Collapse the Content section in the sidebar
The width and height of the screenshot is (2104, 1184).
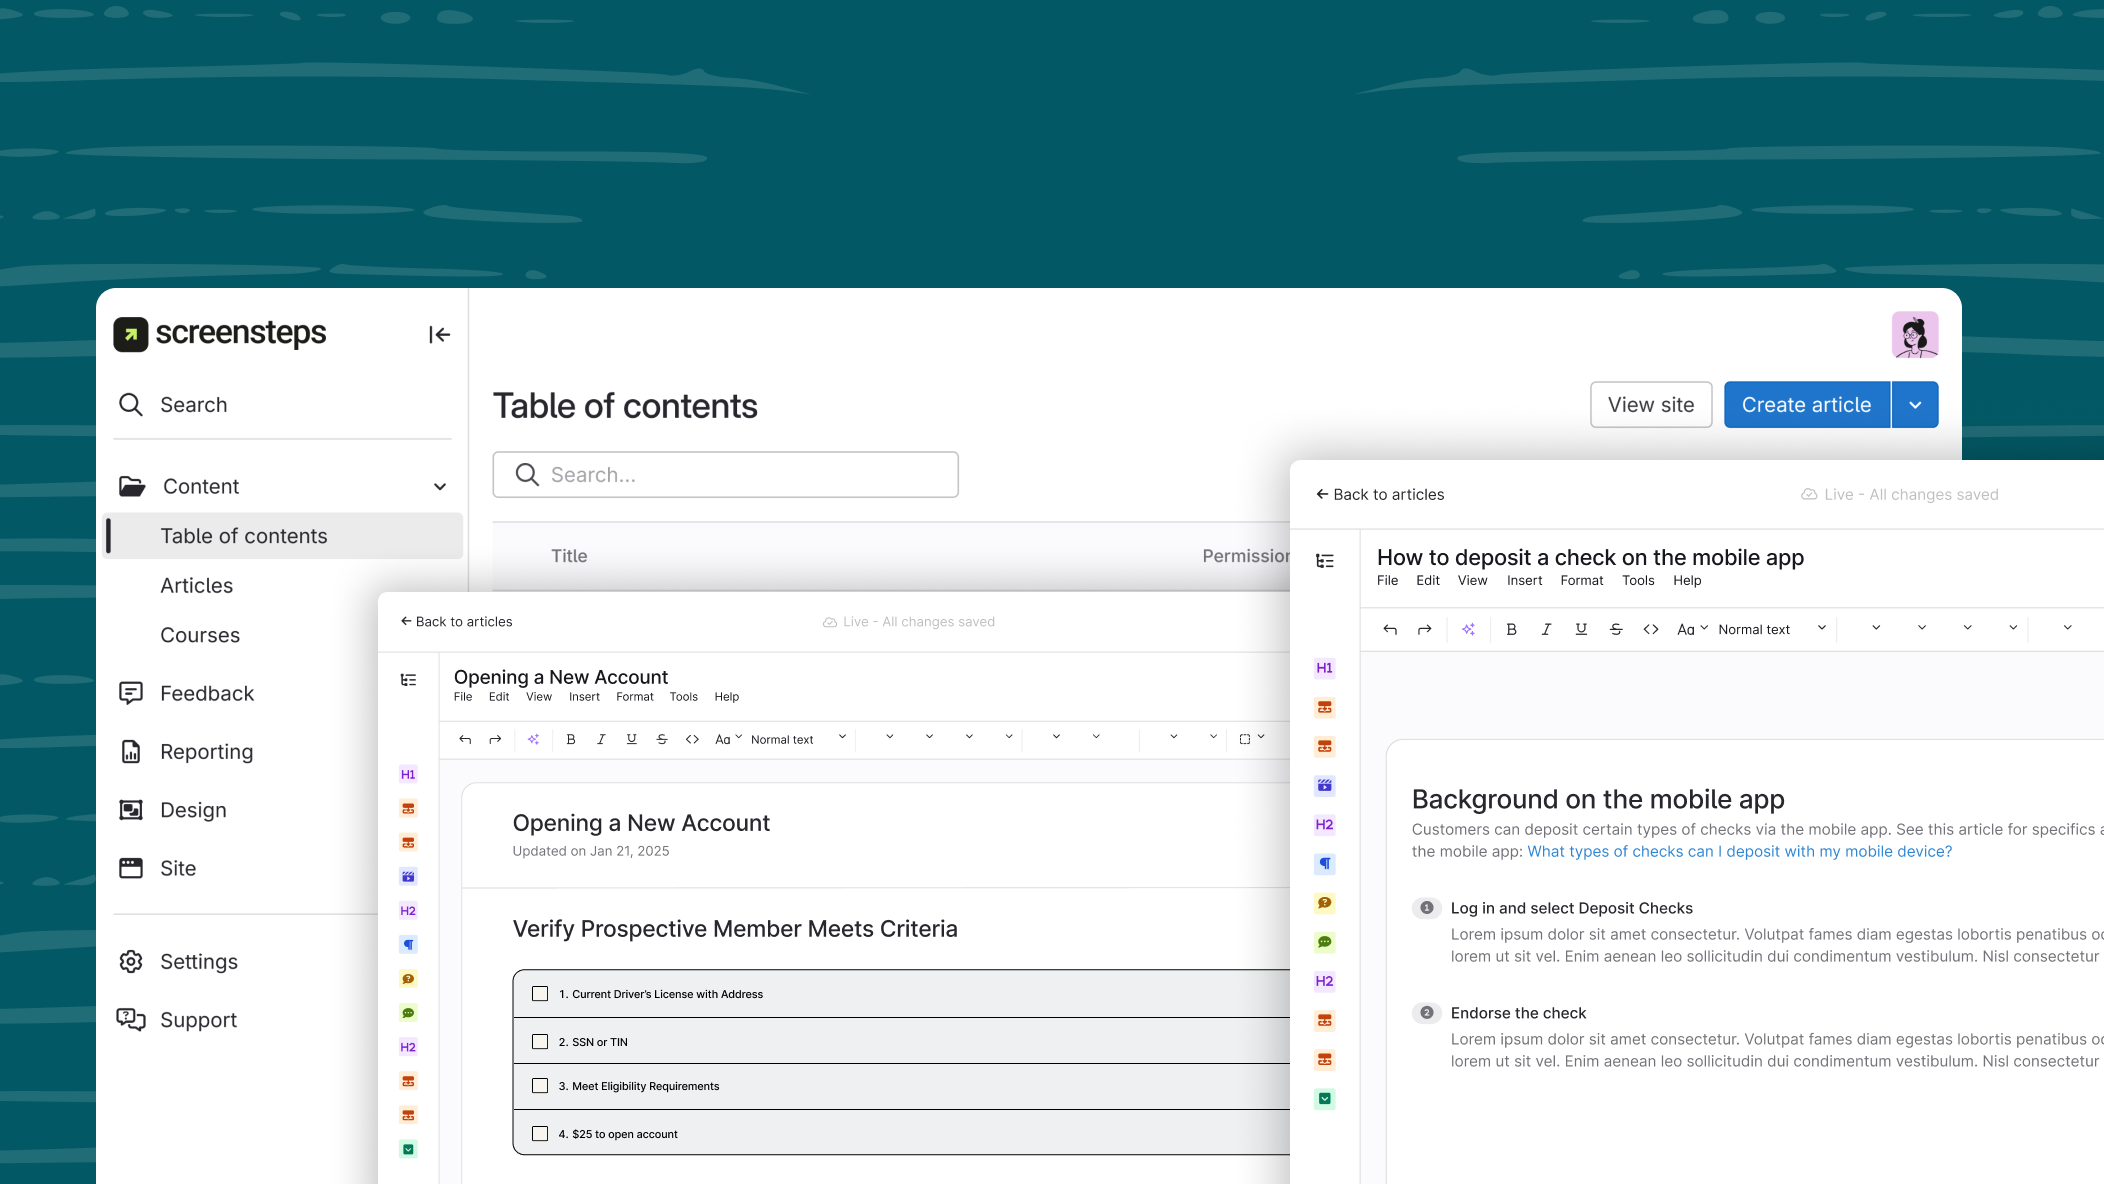click(440, 486)
